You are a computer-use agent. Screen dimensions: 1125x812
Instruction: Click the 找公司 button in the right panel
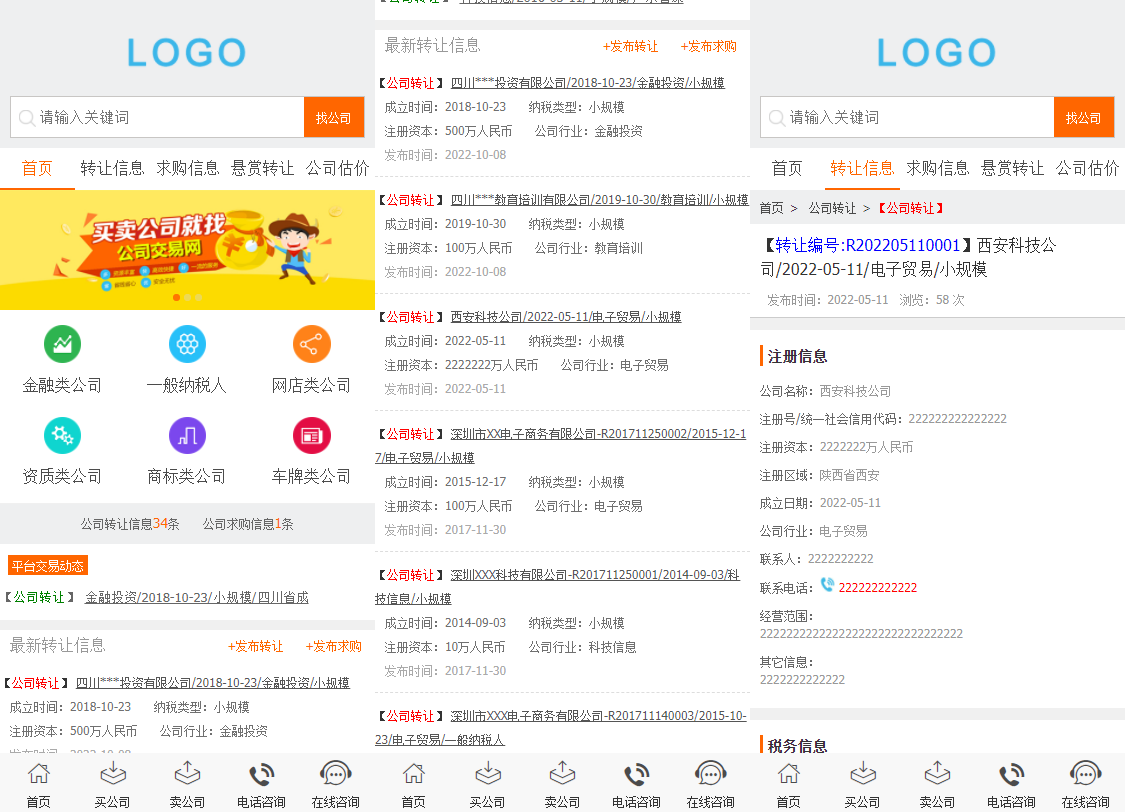point(1083,117)
